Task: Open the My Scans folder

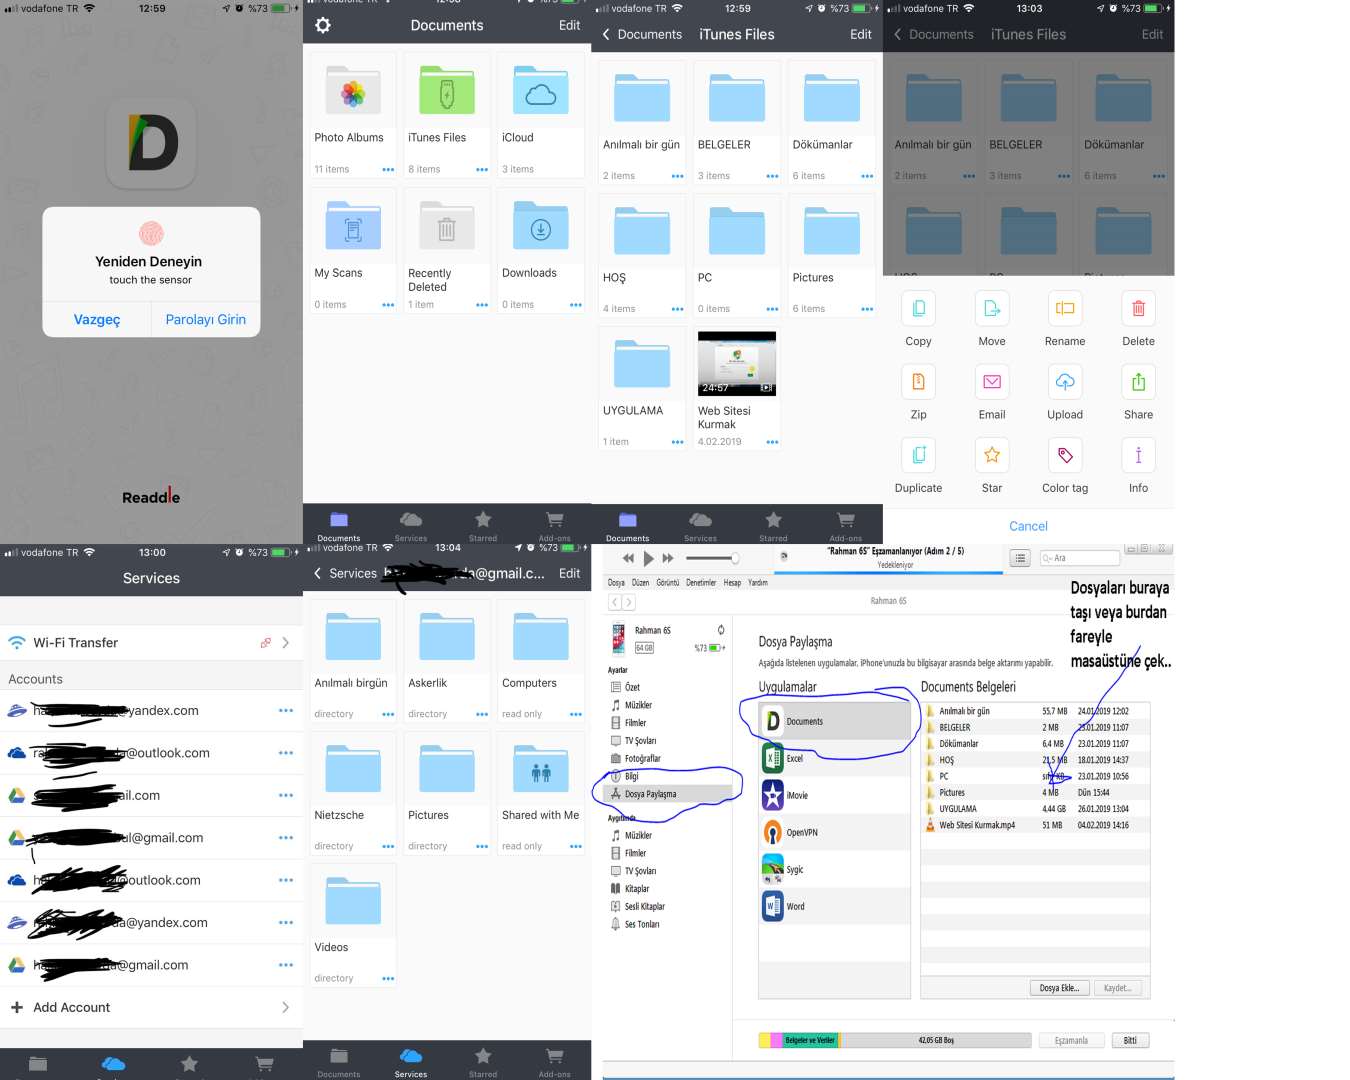Action: pyautogui.click(x=353, y=226)
